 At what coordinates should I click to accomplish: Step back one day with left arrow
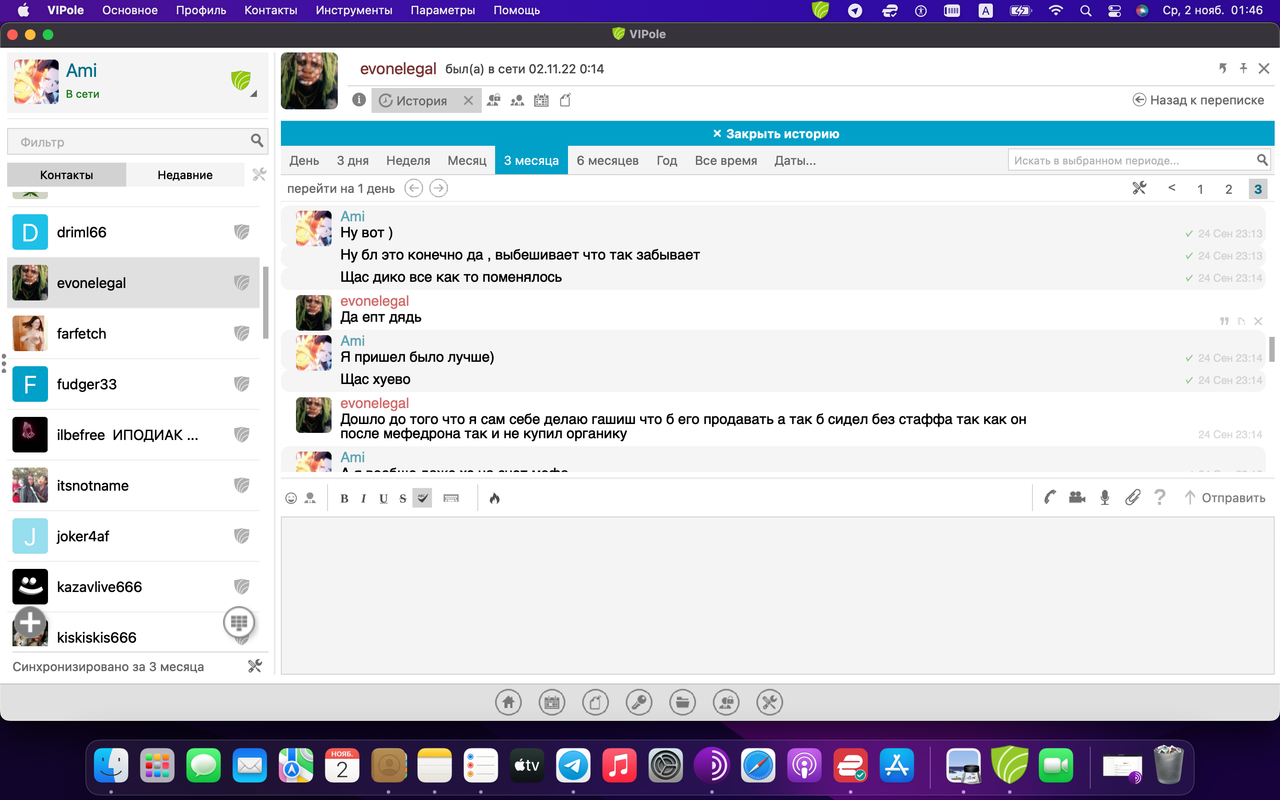pyautogui.click(x=413, y=188)
